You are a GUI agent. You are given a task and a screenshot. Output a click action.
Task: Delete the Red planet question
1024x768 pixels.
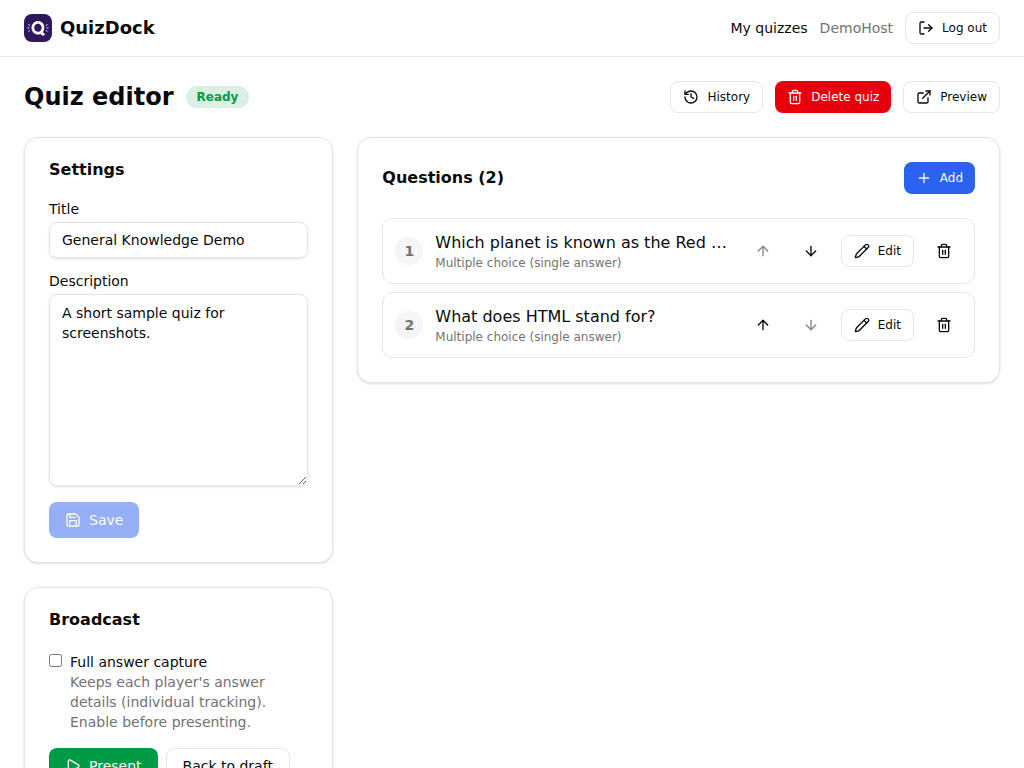click(944, 251)
